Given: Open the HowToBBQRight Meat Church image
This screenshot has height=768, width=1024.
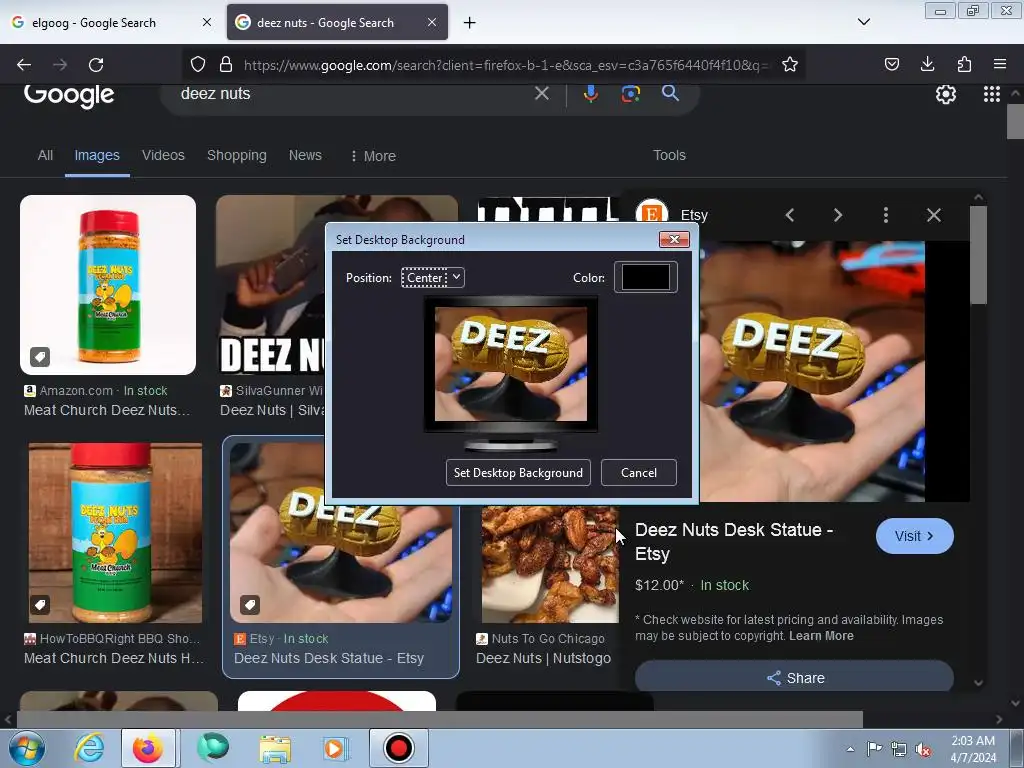Looking at the screenshot, I should (116, 533).
